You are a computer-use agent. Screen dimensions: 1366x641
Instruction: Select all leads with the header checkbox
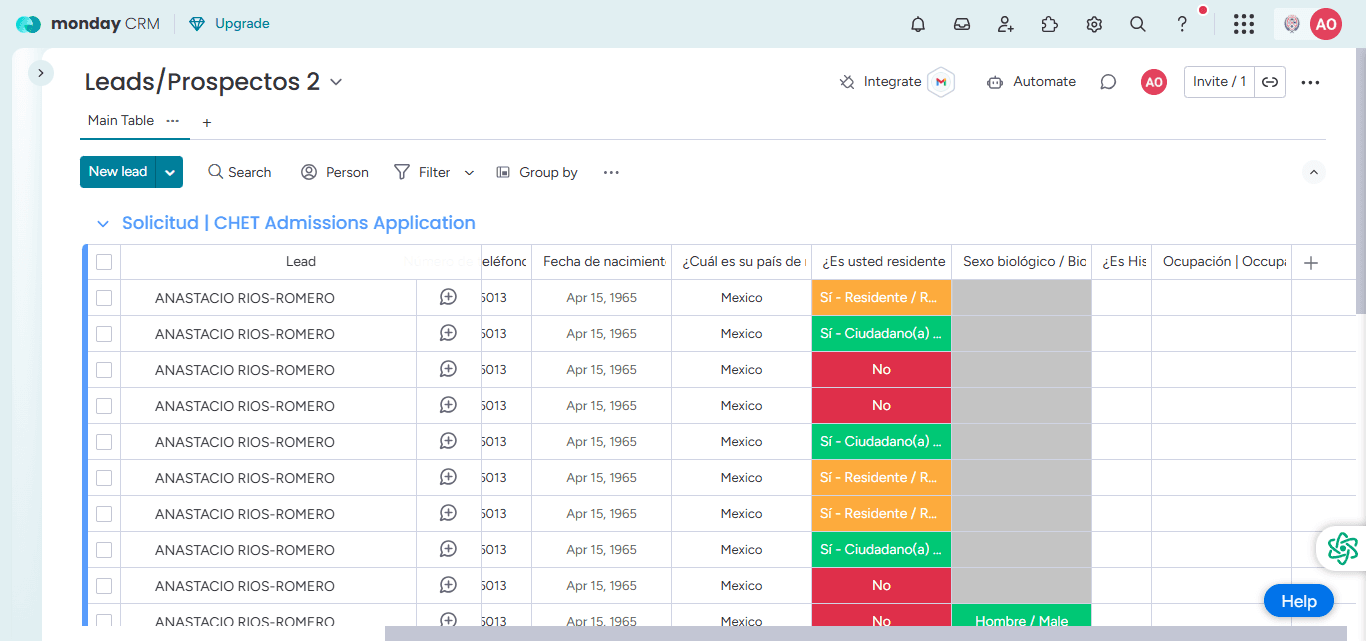(x=104, y=262)
